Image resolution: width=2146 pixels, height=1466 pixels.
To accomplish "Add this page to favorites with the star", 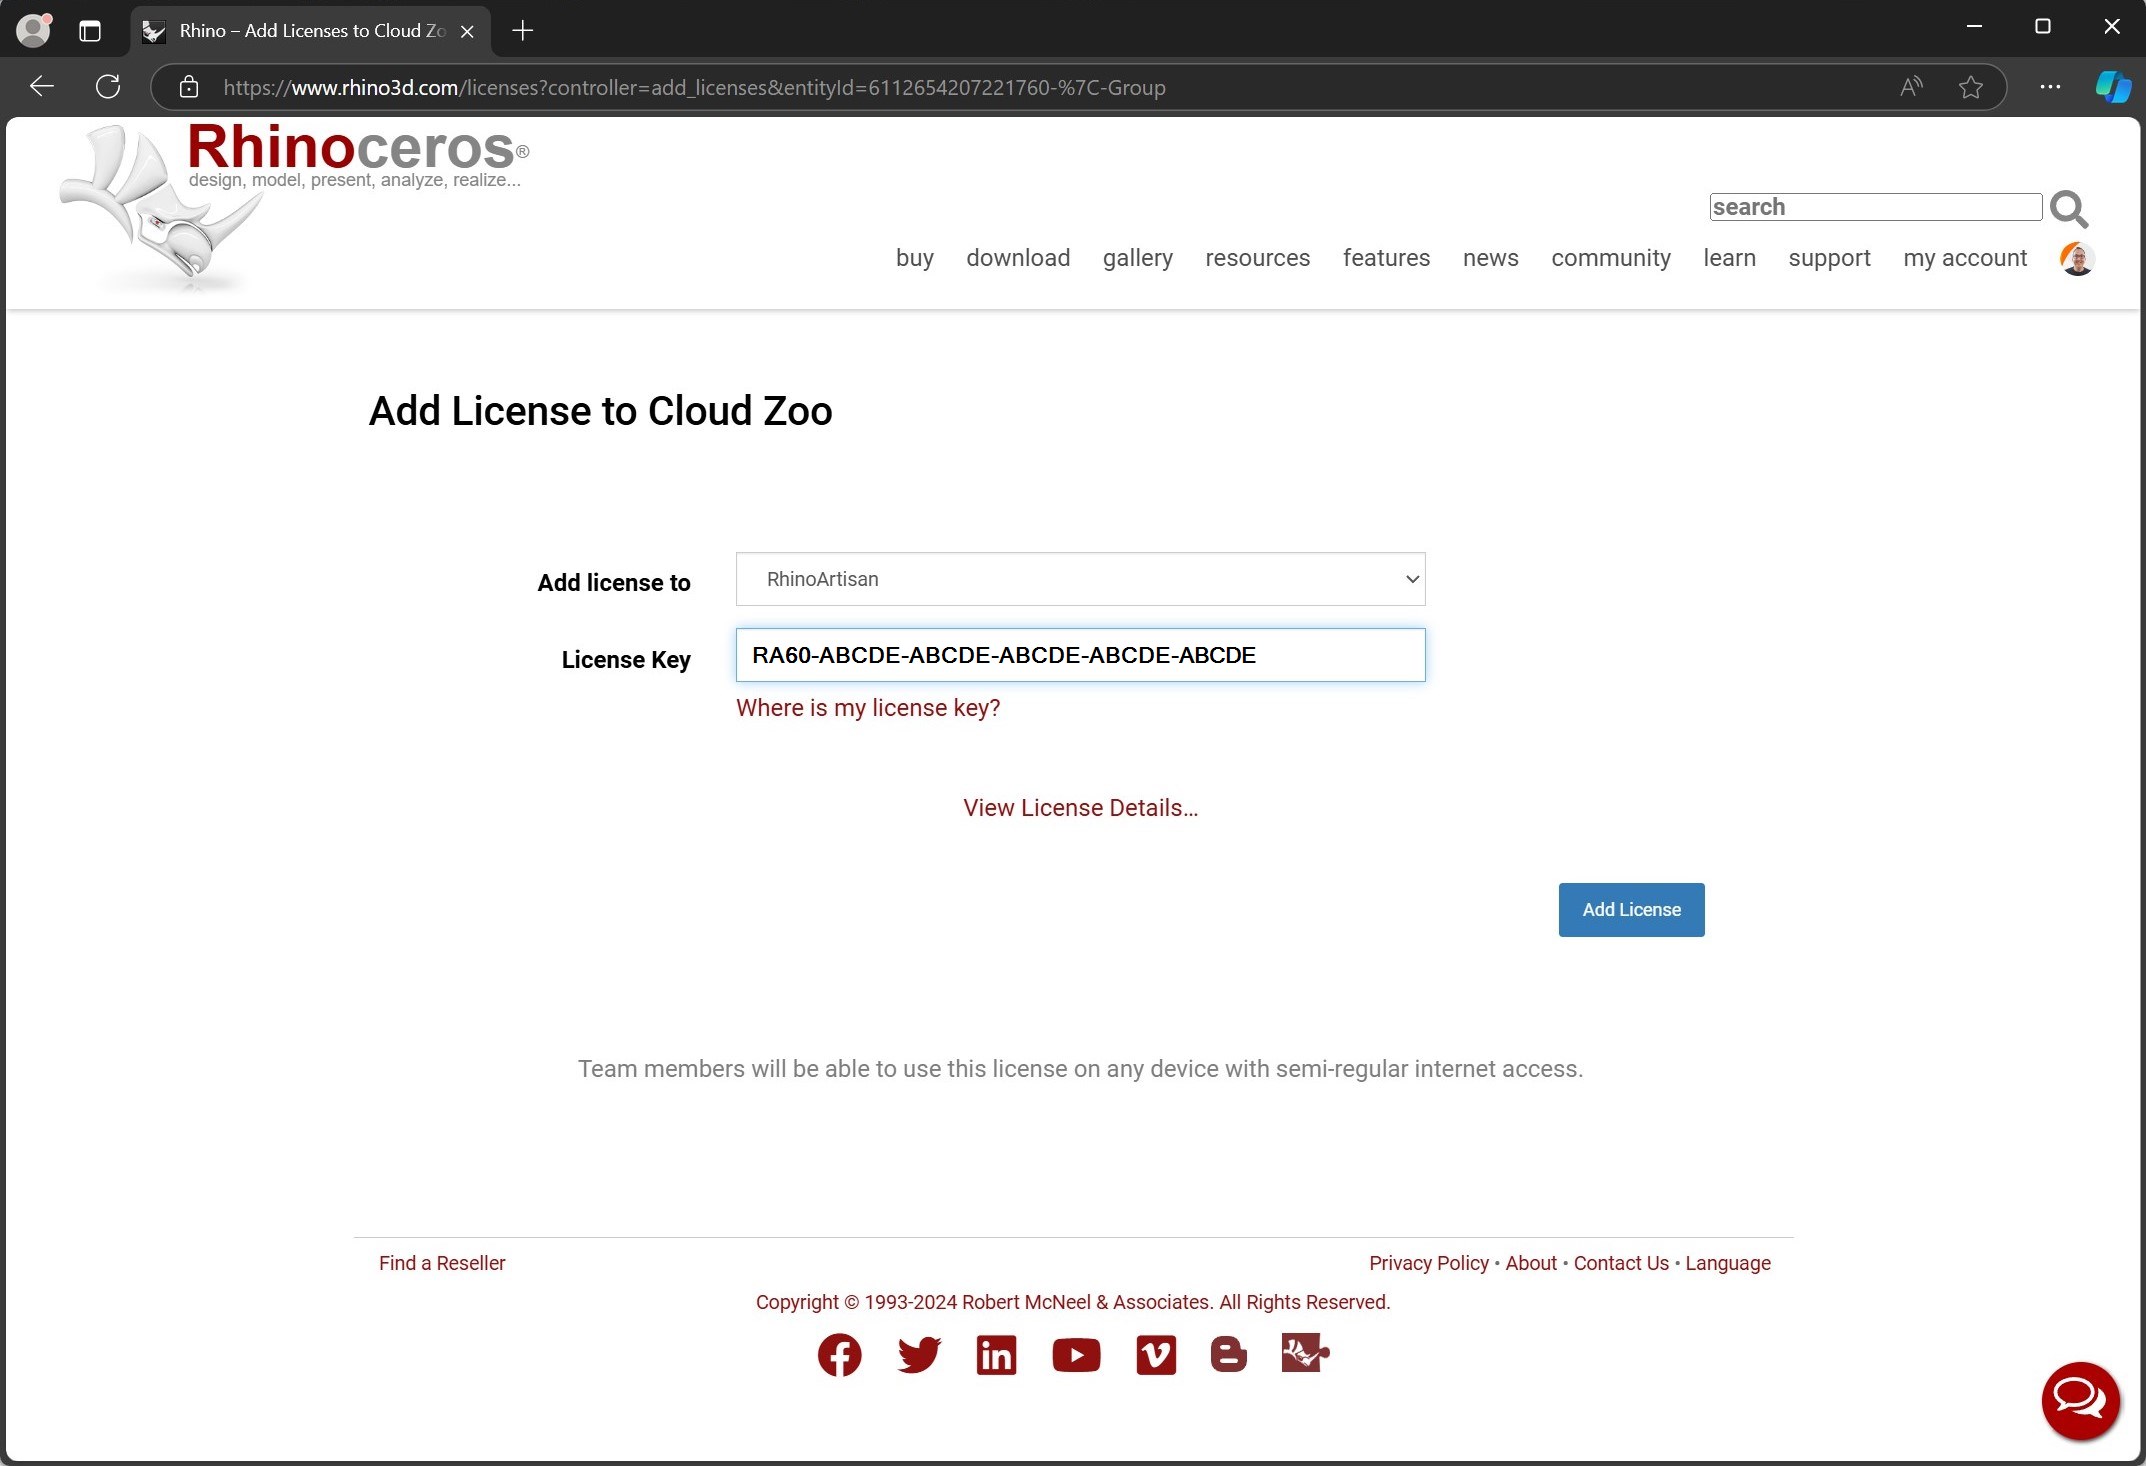I will [1970, 87].
